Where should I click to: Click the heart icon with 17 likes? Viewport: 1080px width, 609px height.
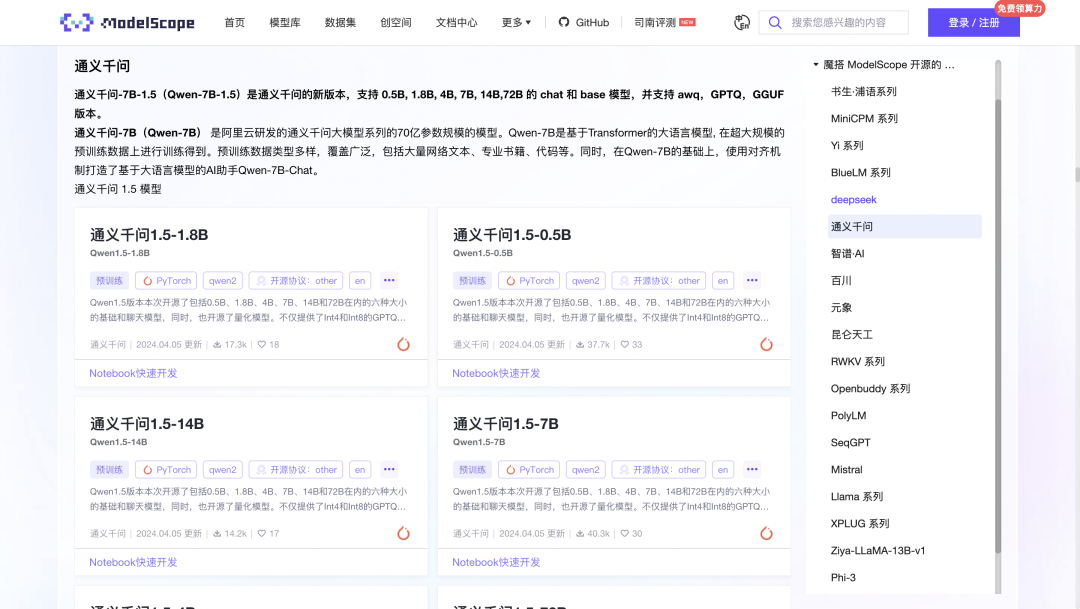[262, 533]
